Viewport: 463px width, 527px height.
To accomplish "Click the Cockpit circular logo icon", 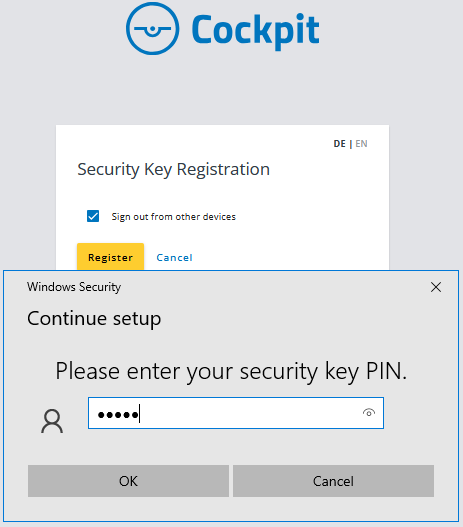I will point(153,28).
